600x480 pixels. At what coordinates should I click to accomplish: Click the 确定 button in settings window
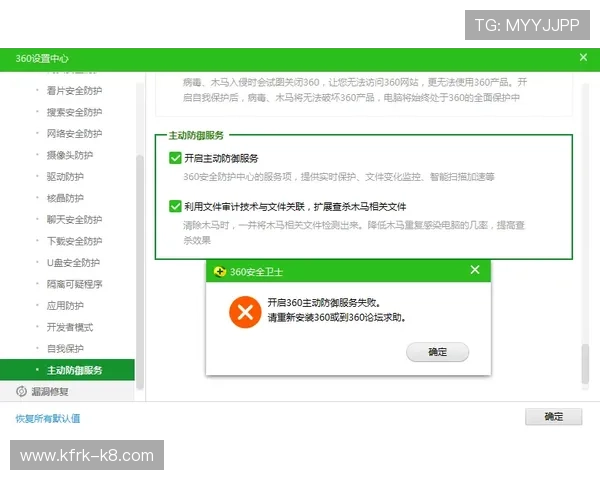click(x=554, y=416)
